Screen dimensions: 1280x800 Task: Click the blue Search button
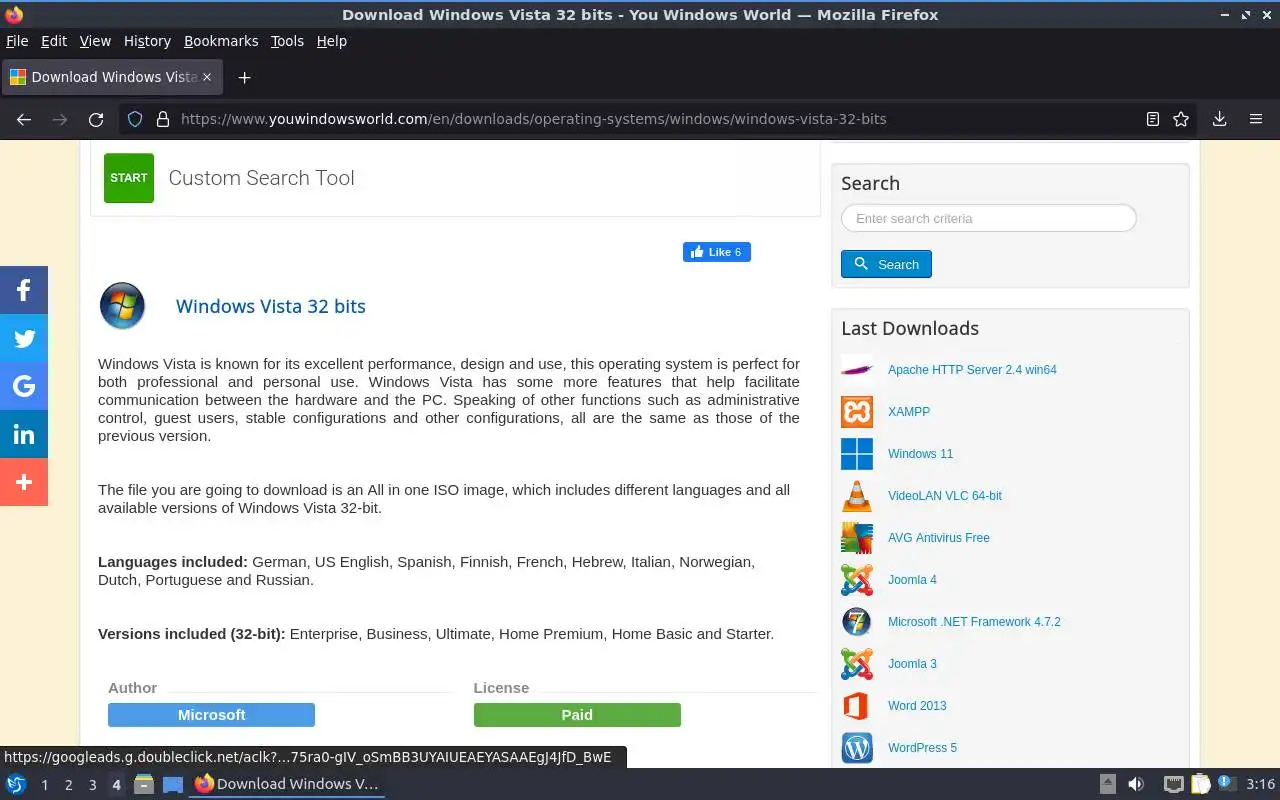(x=886, y=264)
